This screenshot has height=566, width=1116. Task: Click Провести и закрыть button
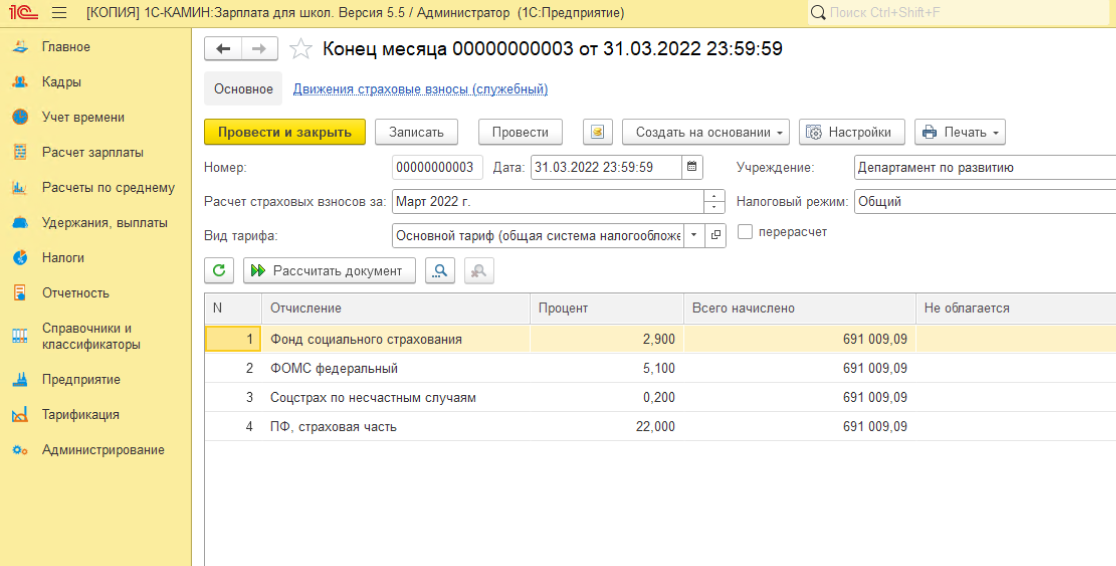click(x=285, y=132)
